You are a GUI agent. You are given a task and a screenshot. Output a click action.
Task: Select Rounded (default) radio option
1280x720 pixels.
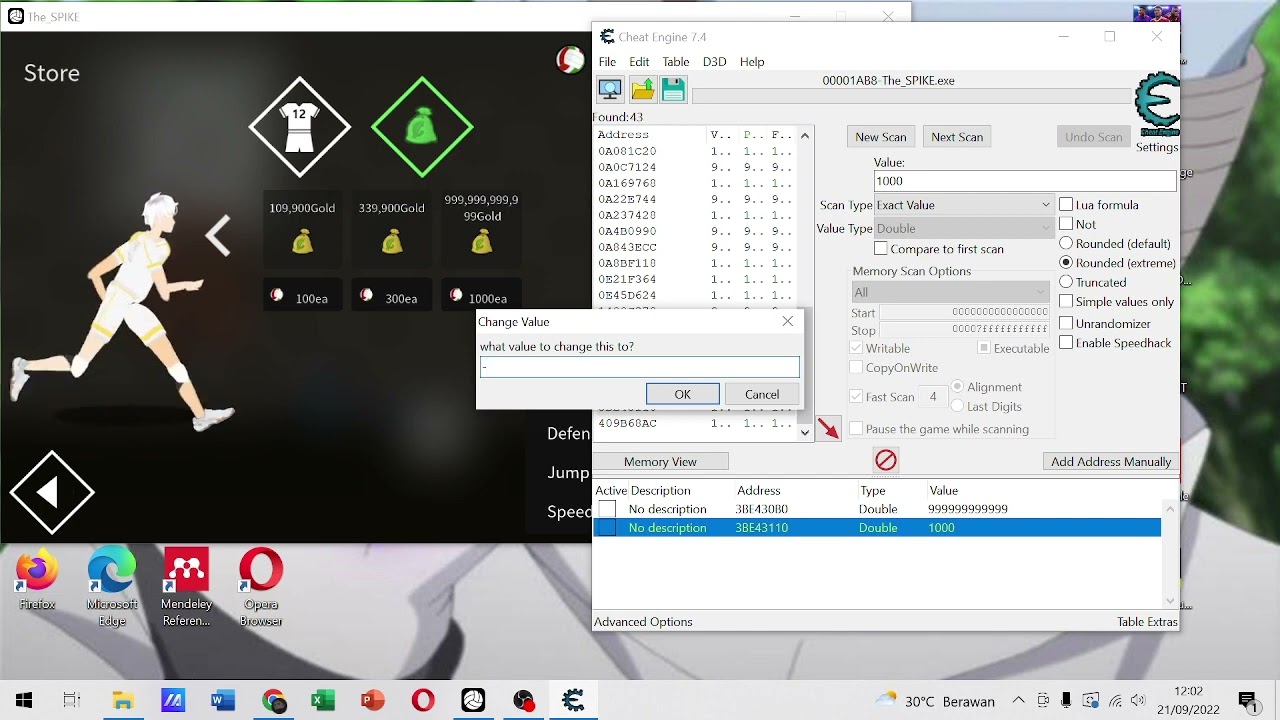click(x=1066, y=243)
